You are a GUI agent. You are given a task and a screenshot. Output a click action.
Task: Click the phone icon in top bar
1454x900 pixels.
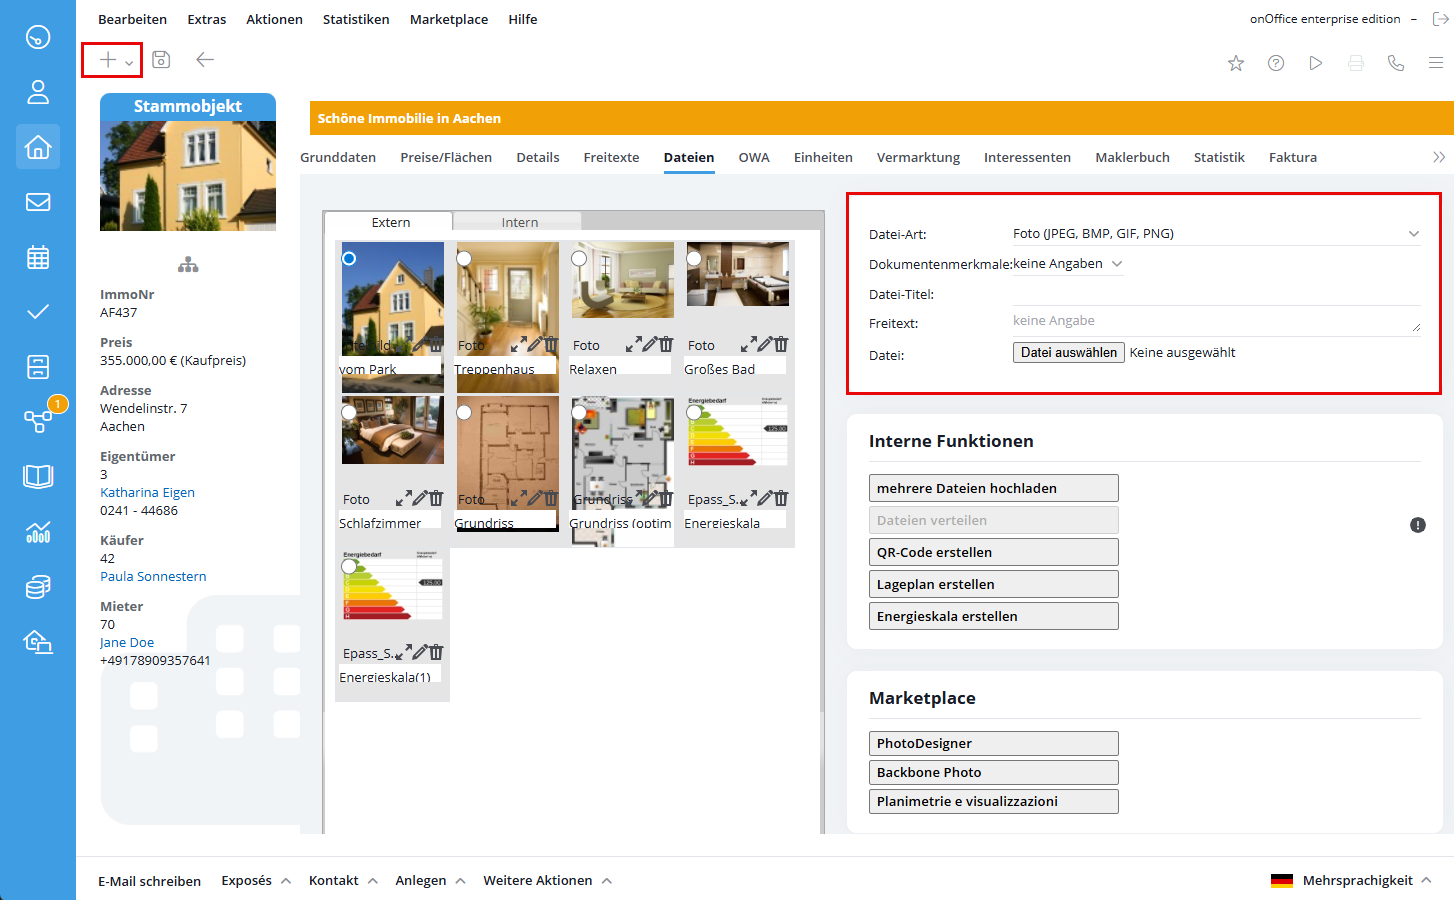(x=1396, y=63)
